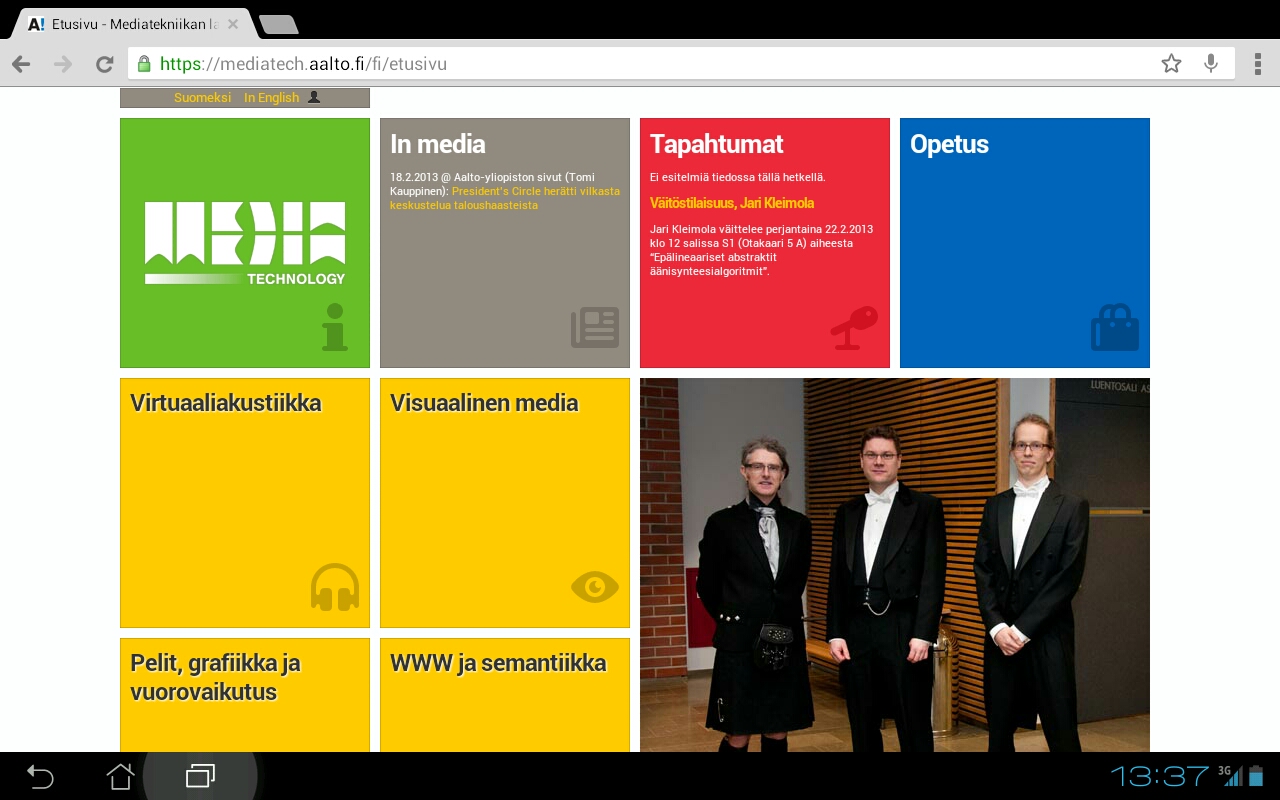This screenshot has height=800, width=1280.
Task: Tap the 13:37 clock
Action: [x=1160, y=776]
